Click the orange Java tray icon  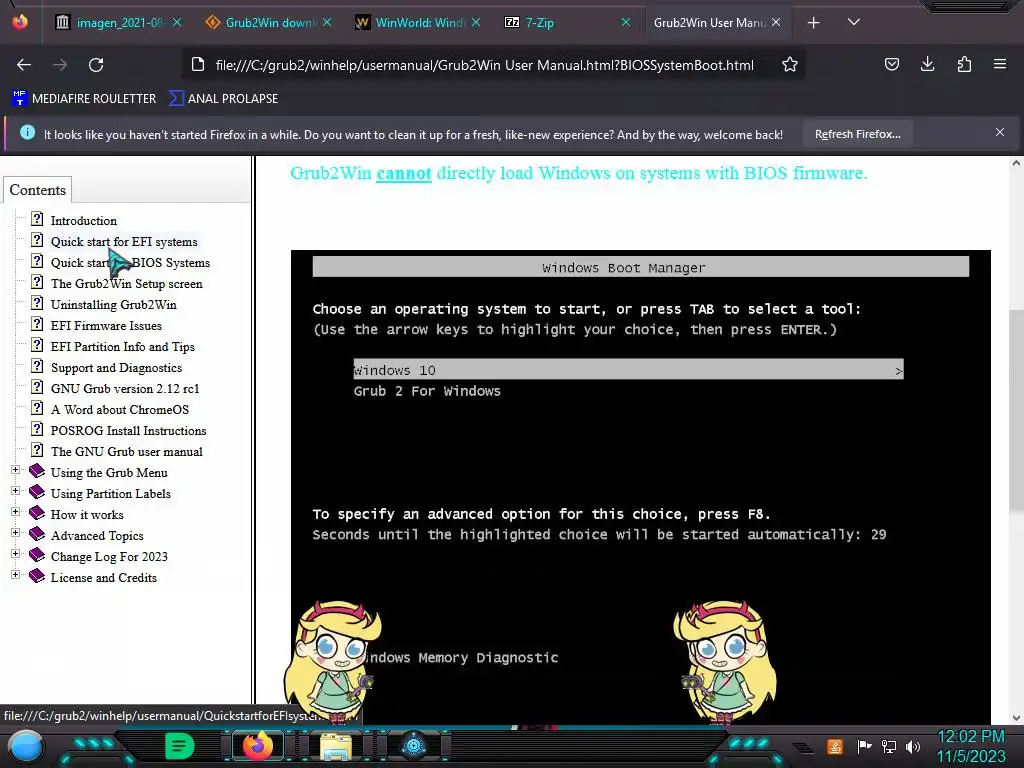835,746
